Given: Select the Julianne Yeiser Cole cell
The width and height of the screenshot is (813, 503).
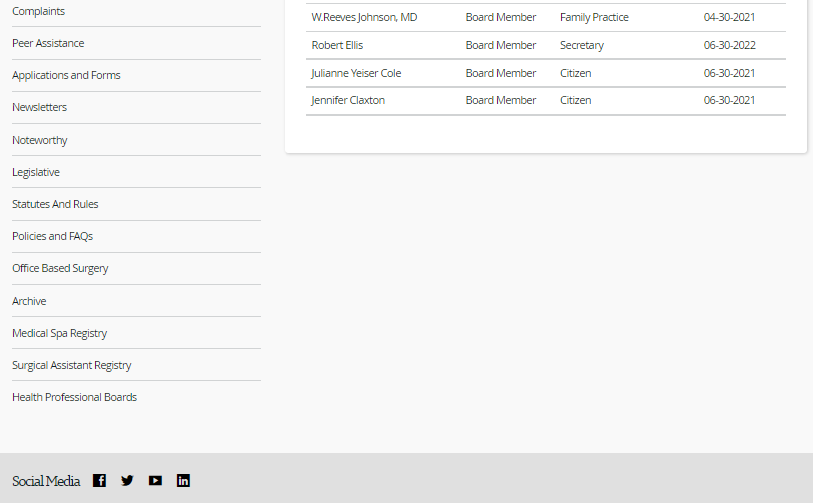Looking at the screenshot, I should click(356, 73).
